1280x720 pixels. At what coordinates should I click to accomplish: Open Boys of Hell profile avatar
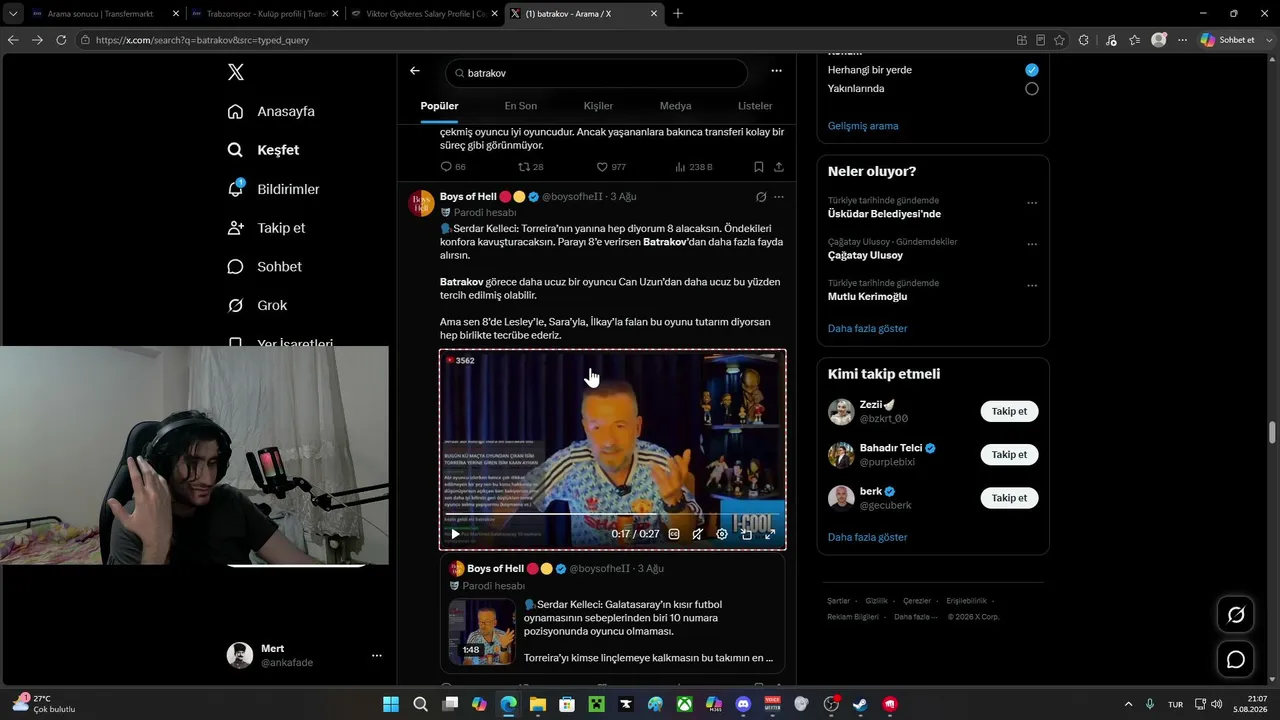[x=421, y=203]
